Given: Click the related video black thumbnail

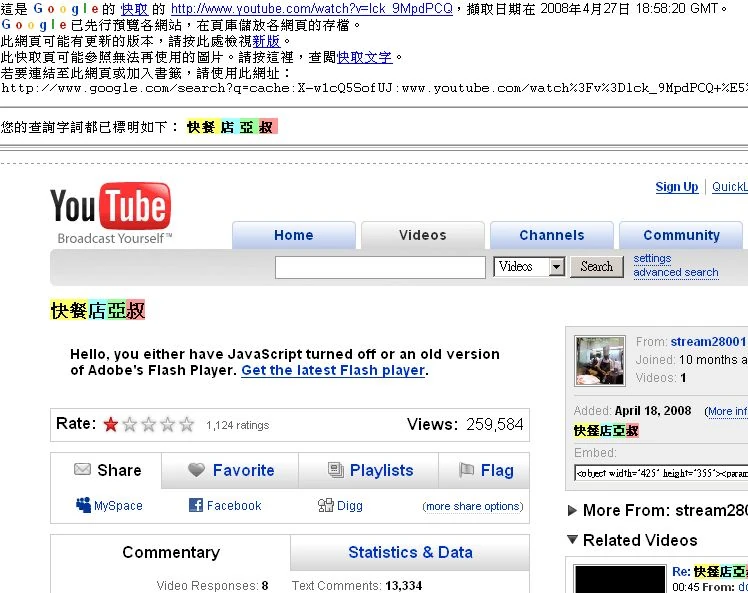Looking at the screenshot, I should click(x=620, y=579).
